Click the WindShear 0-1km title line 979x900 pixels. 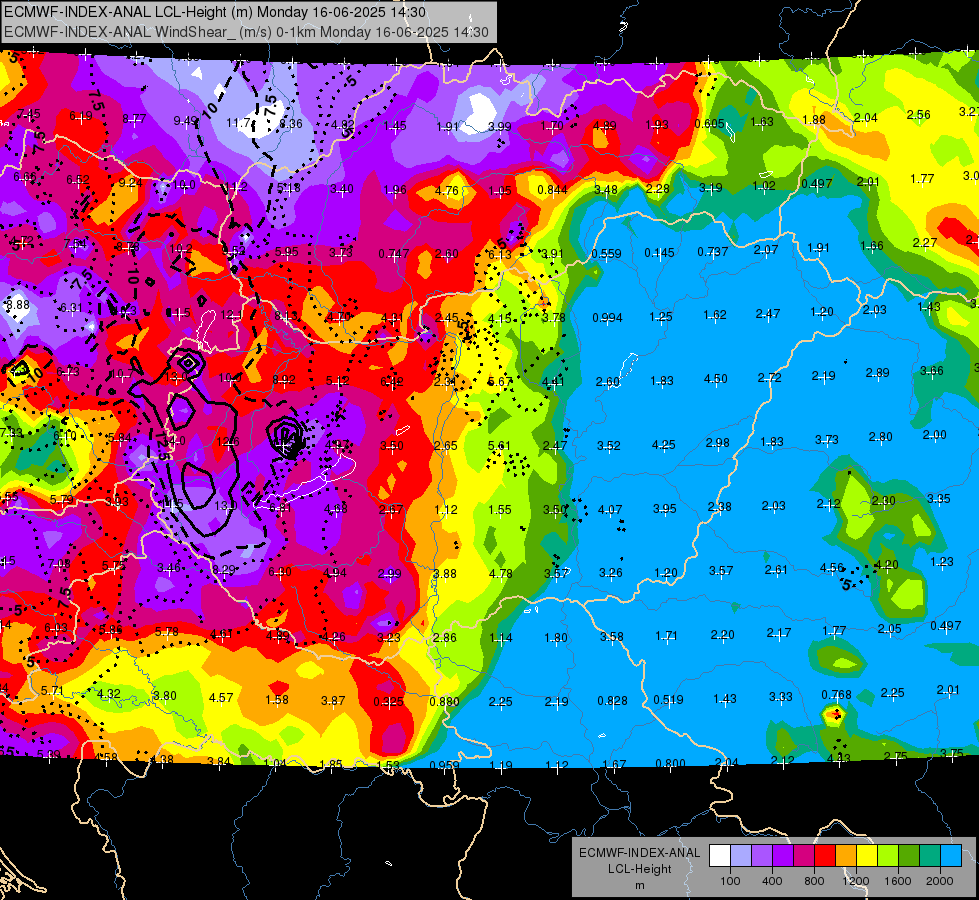pyautogui.click(x=246, y=31)
